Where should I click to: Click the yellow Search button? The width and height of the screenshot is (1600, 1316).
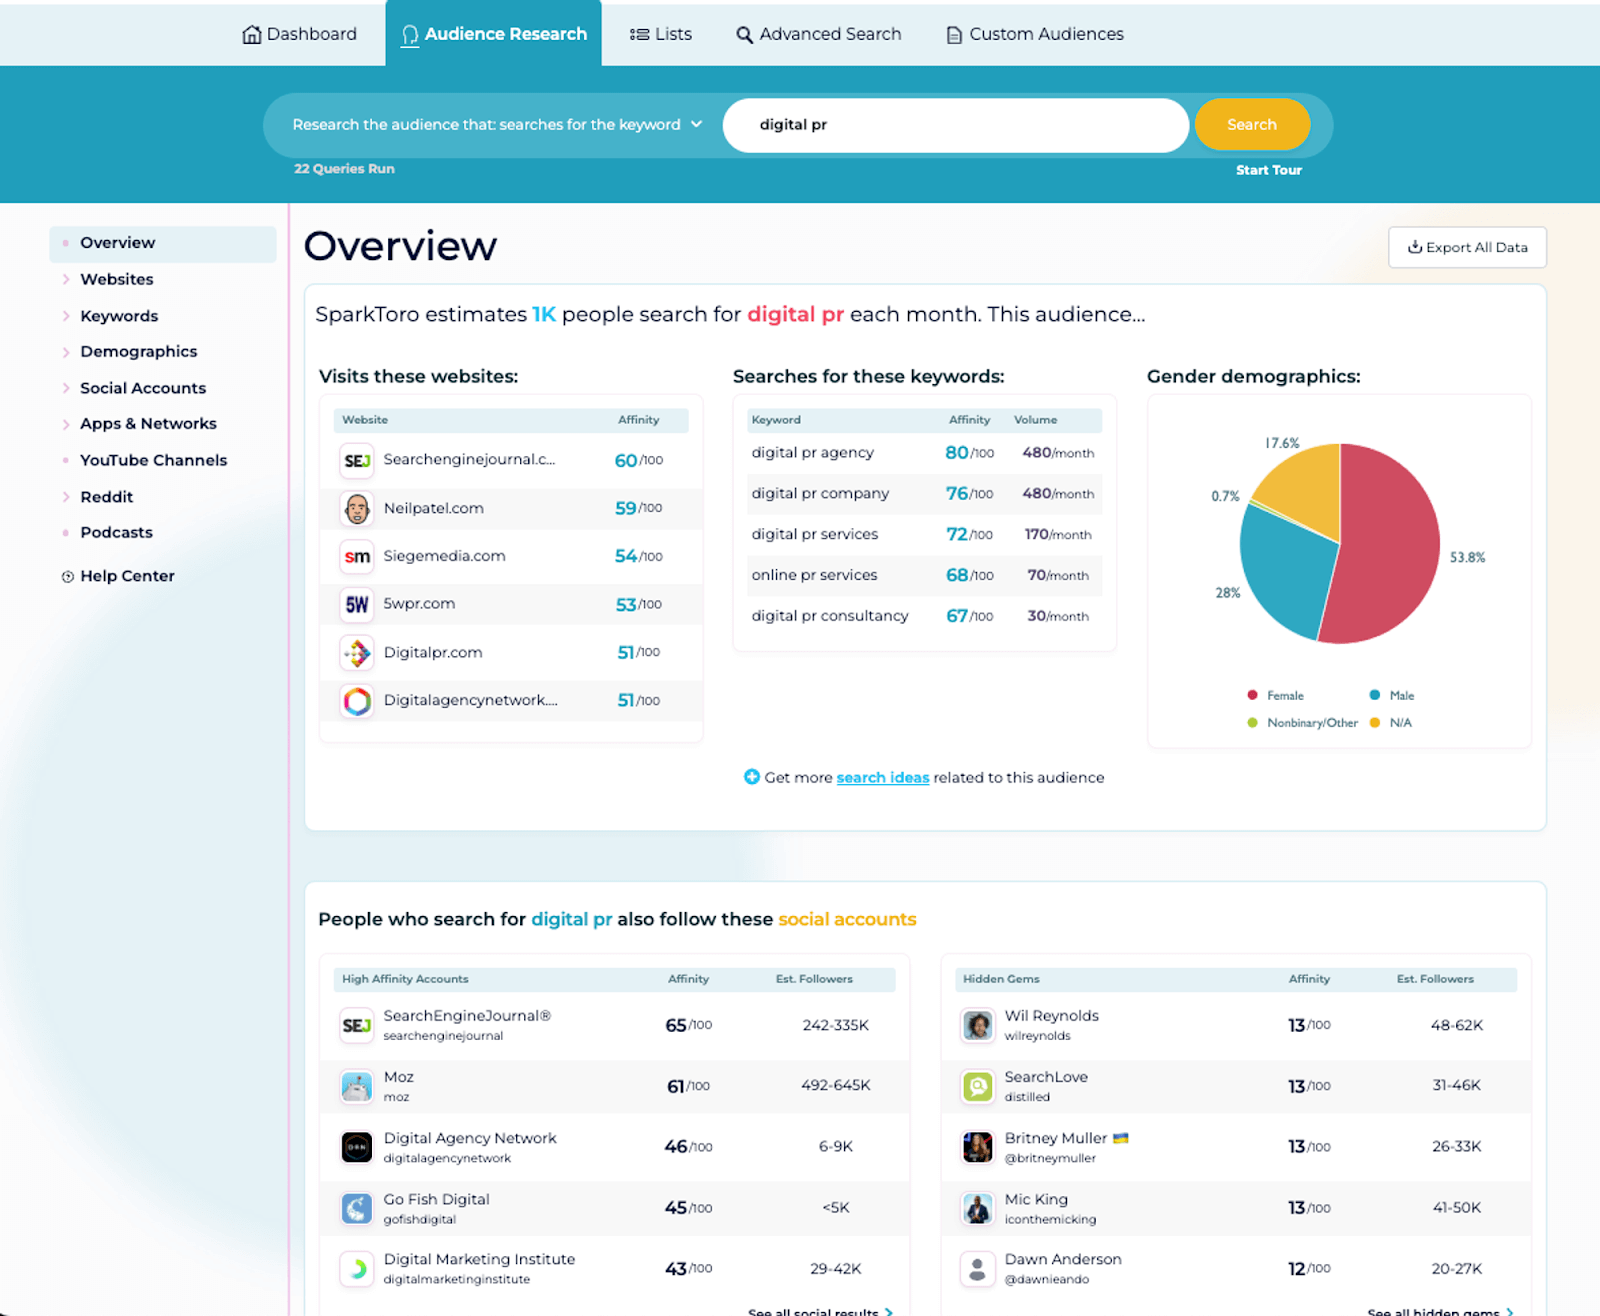click(1252, 125)
